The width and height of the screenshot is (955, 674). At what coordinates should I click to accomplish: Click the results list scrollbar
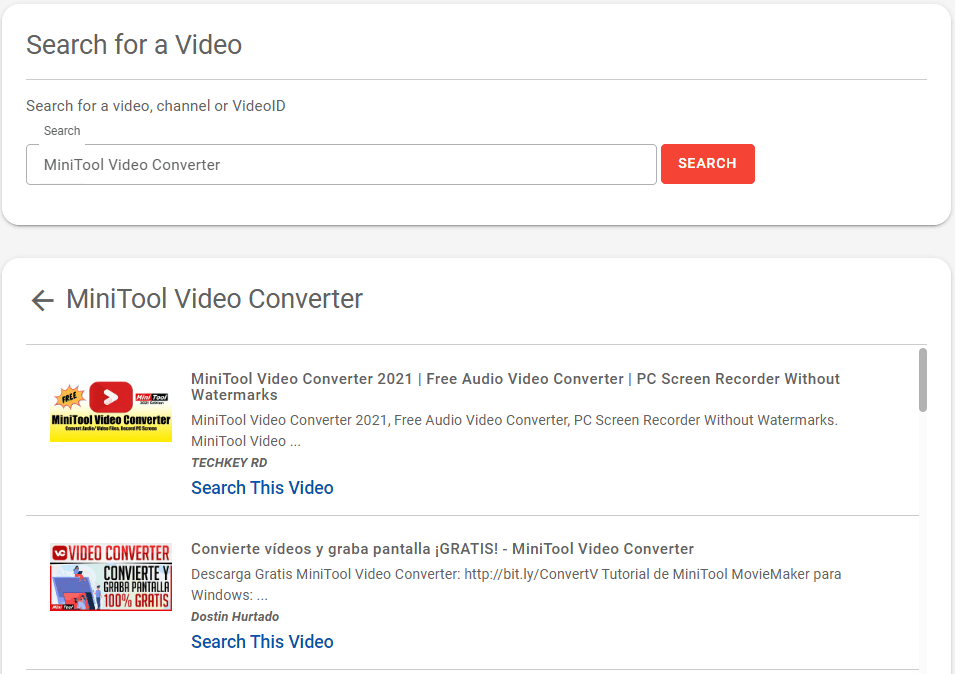point(923,380)
